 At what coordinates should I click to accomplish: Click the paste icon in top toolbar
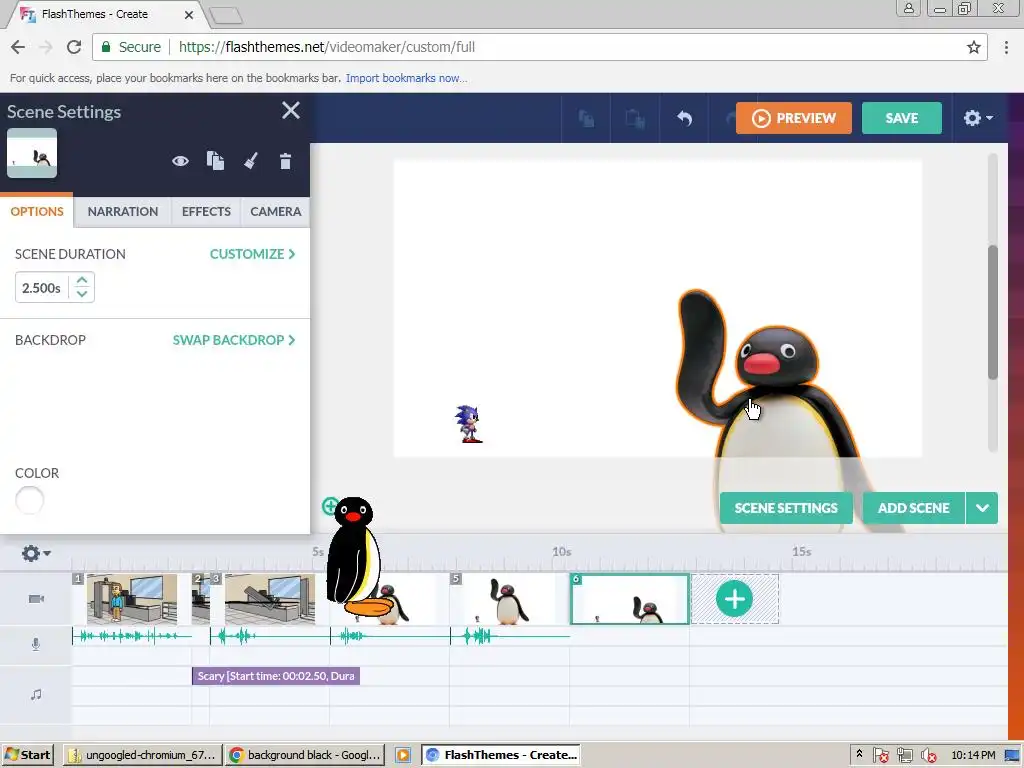(x=635, y=118)
